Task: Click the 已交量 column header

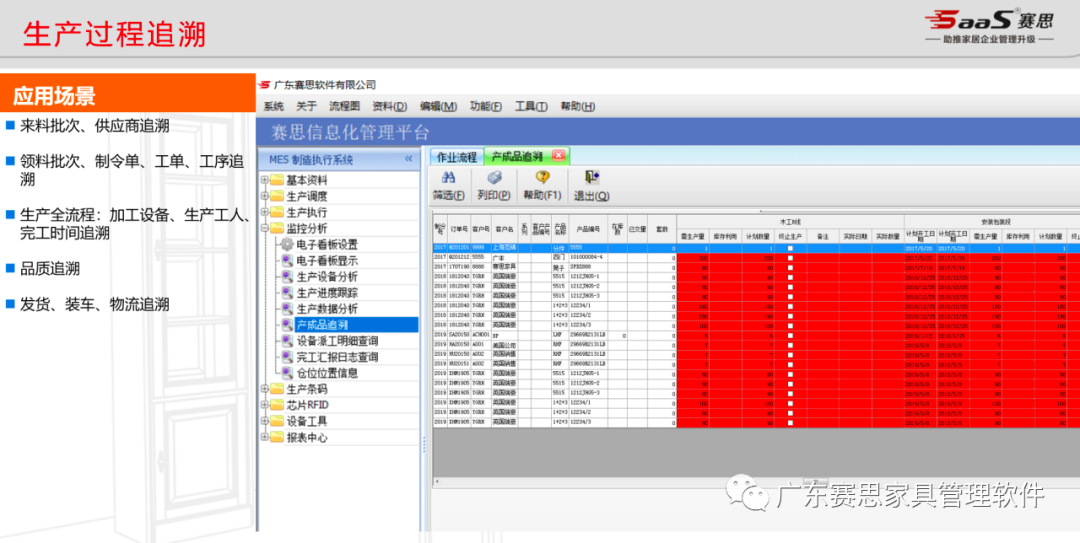Action: 637,228
